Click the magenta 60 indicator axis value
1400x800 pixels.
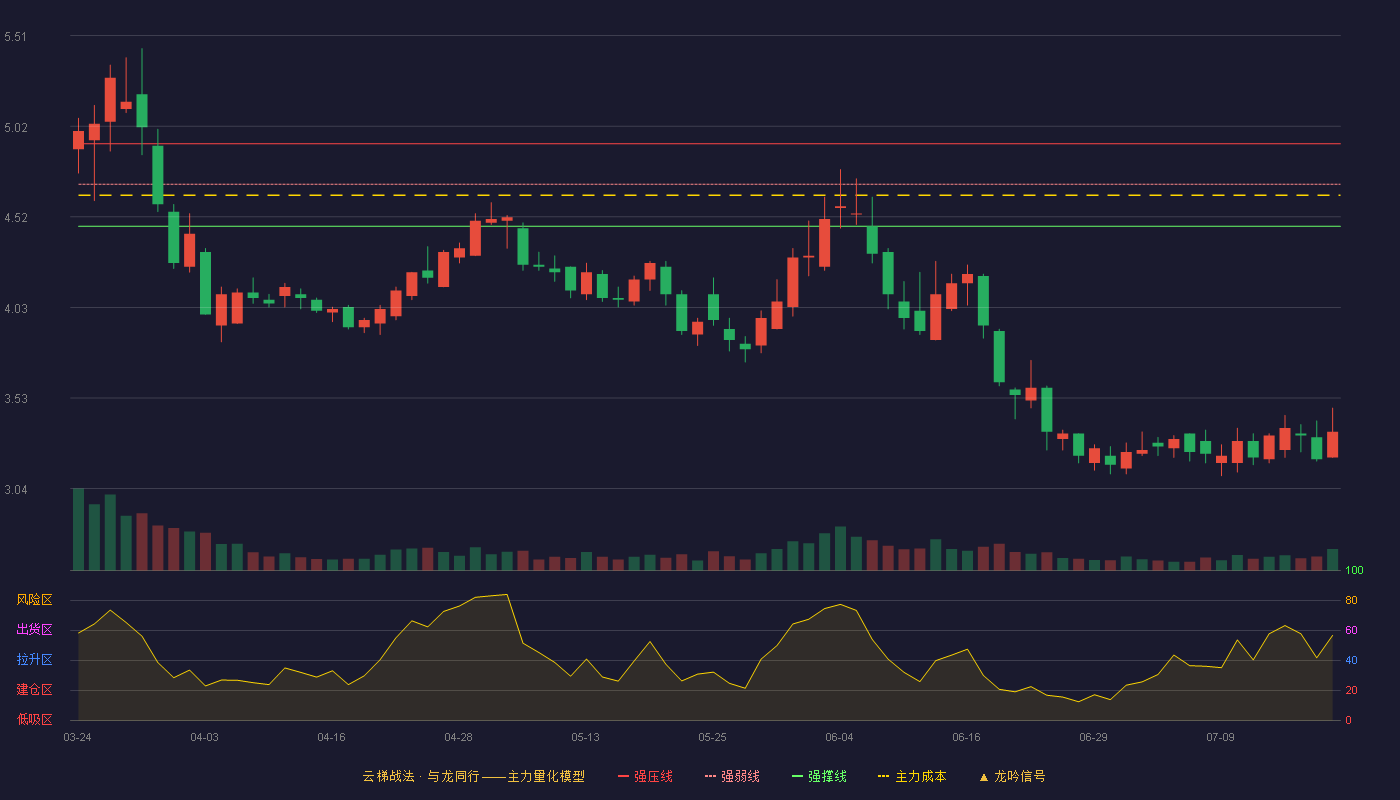click(1351, 630)
